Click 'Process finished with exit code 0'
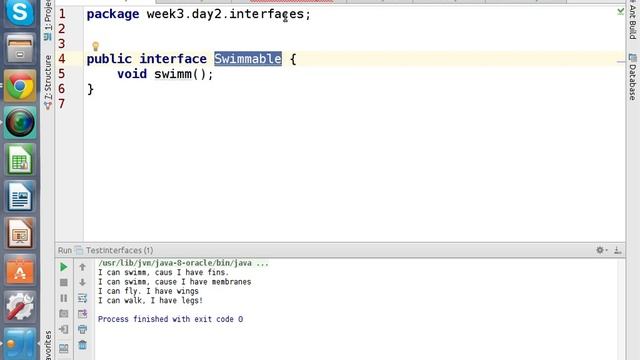The height and width of the screenshot is (360, 640). [x=170, y=319]
